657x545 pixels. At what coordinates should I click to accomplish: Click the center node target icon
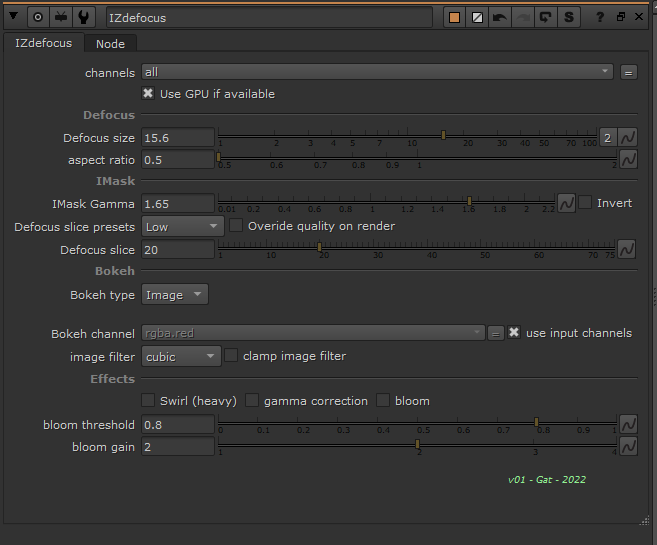click(x=38, y=17)
